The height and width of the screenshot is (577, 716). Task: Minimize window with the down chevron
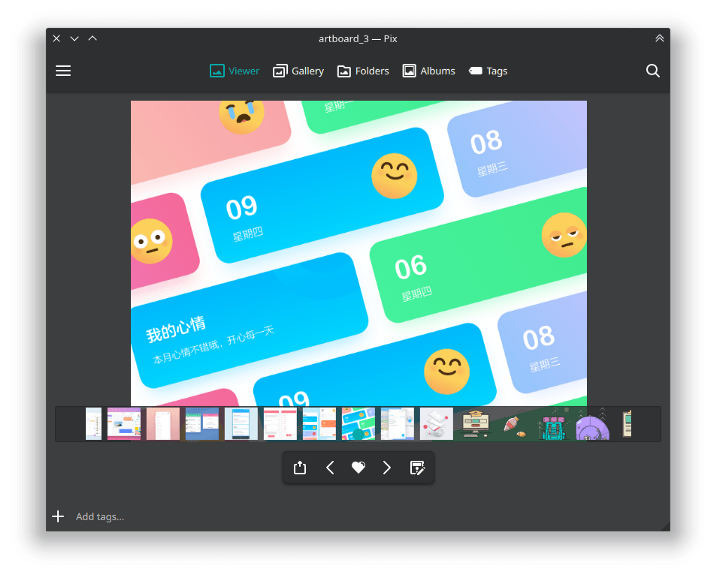click(x=74, y=38)
